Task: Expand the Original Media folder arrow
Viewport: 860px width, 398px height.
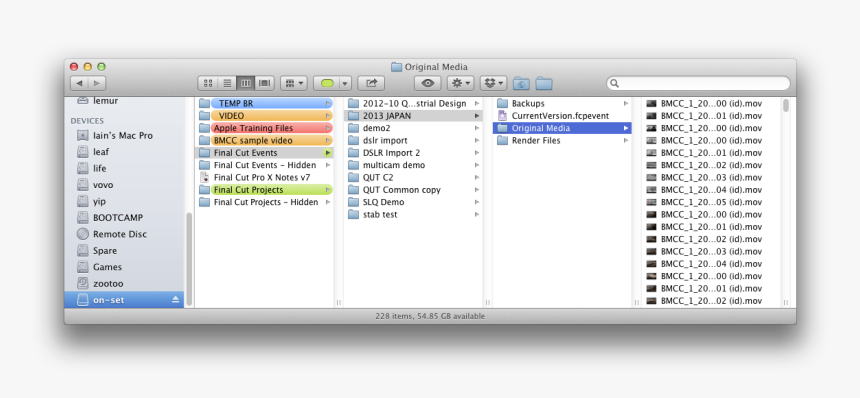Action: click(626, 128)
